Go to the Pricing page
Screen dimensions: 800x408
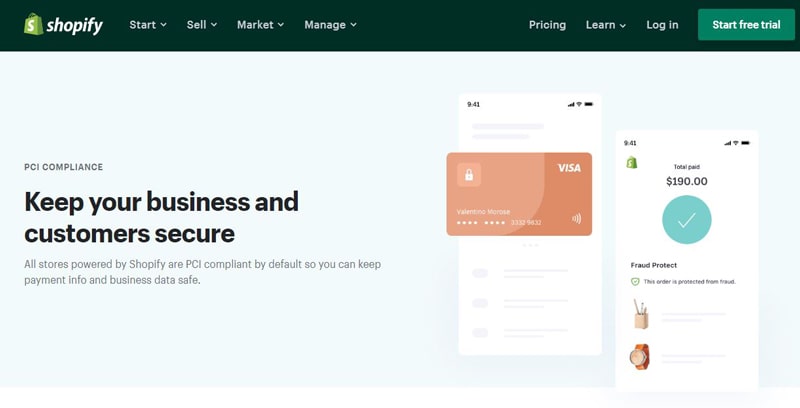pyautogui.click(x=547, y=24)
